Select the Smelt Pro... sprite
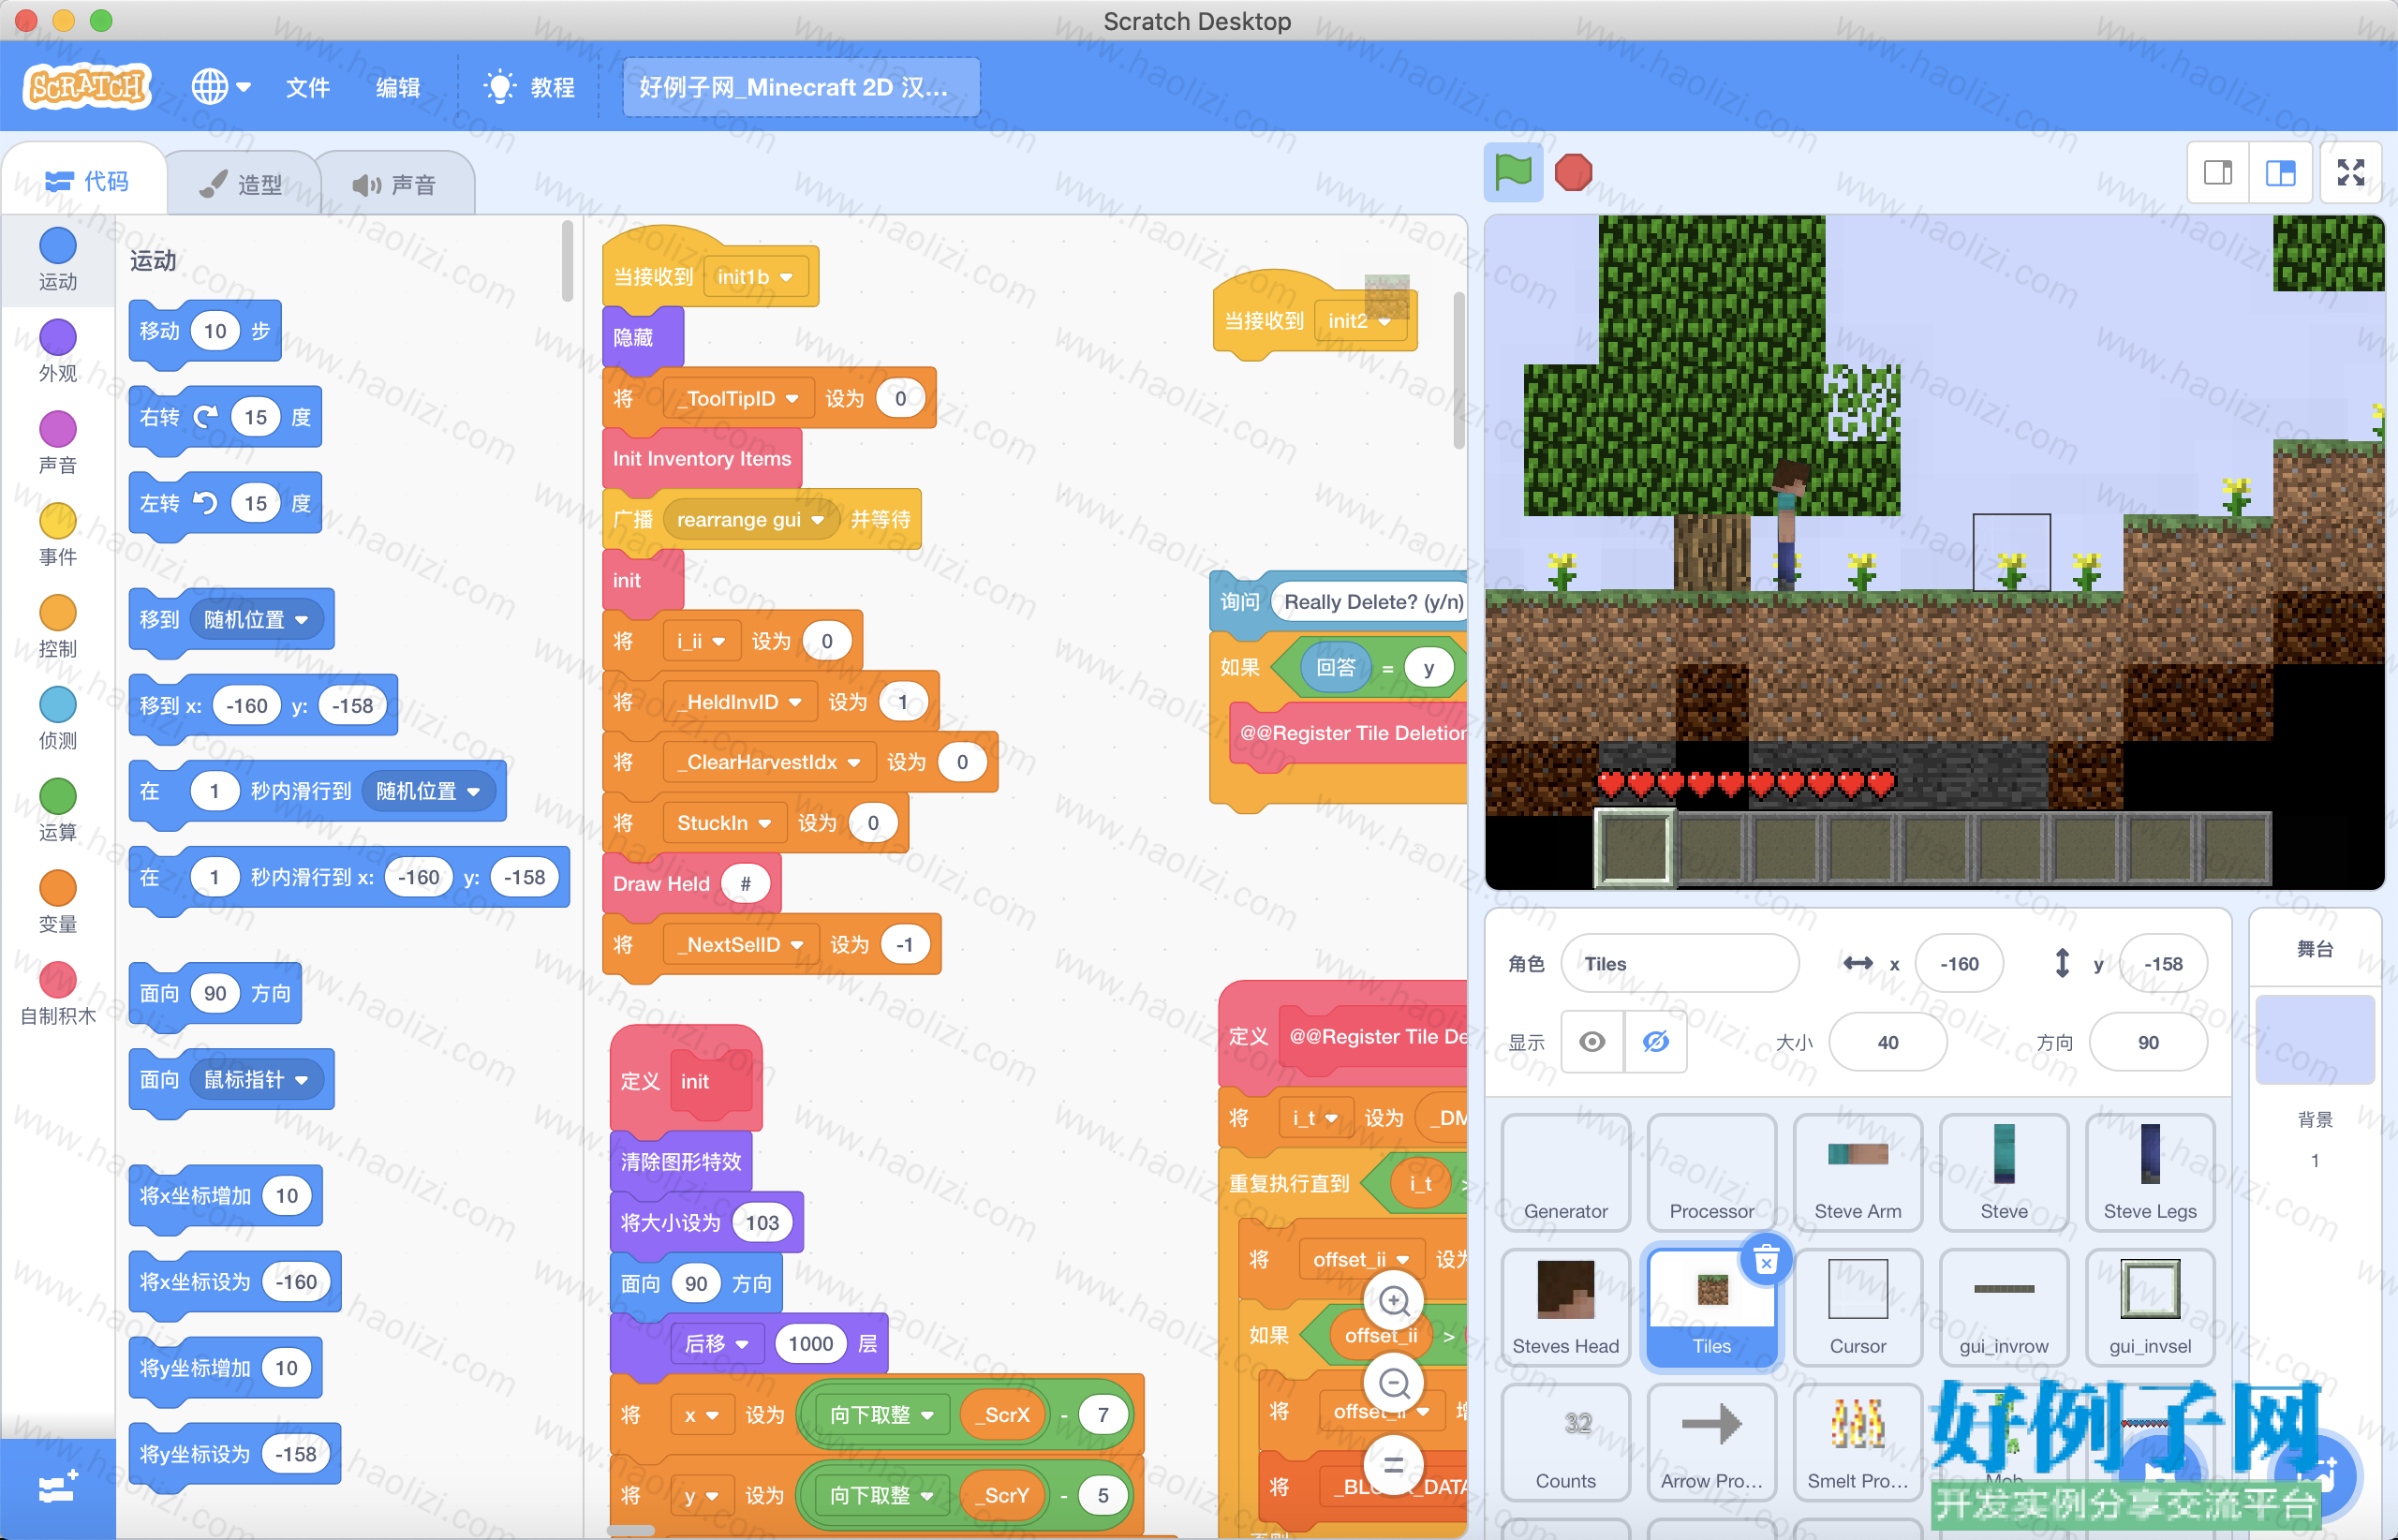2398x1540 pixels. pos(1858,1442)
